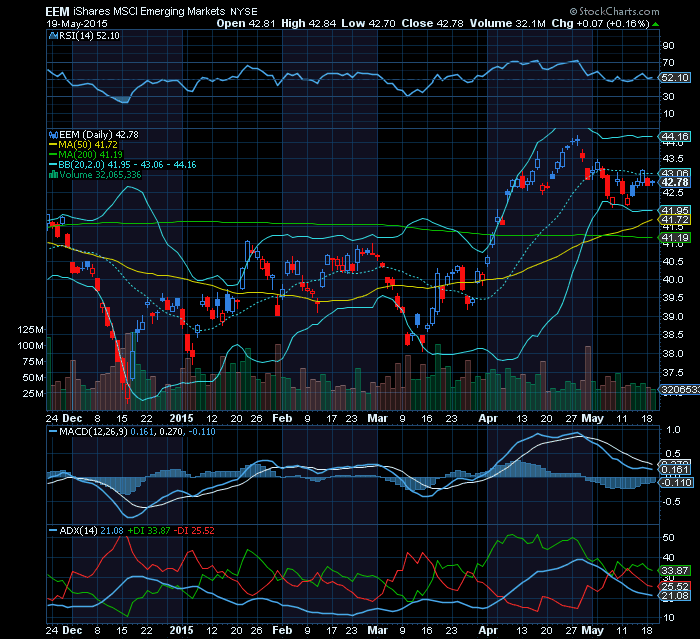The height and width of the screenshot is (639, 700).
Task: Click the 41.95 lower Bollinger price tag
Action: [675, 210]
